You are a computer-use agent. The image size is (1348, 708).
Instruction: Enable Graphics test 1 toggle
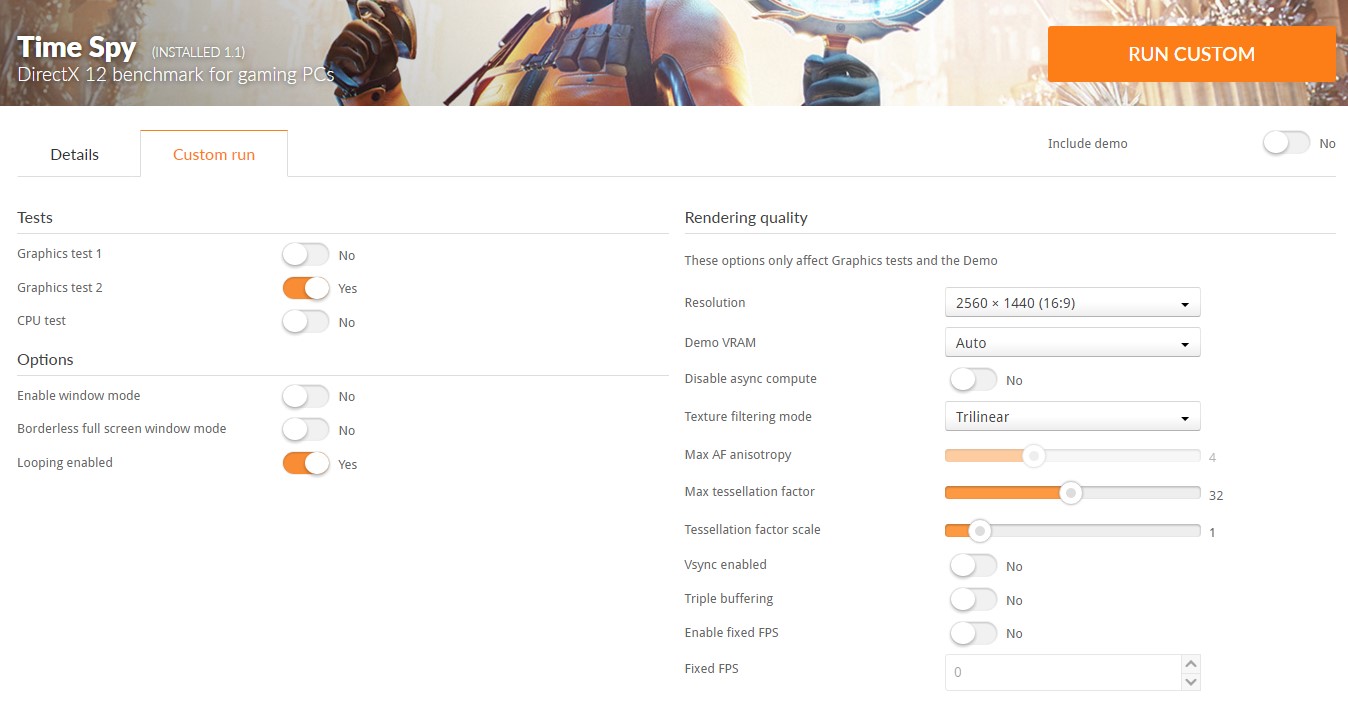pyautogui.click(x=305, y=255)
